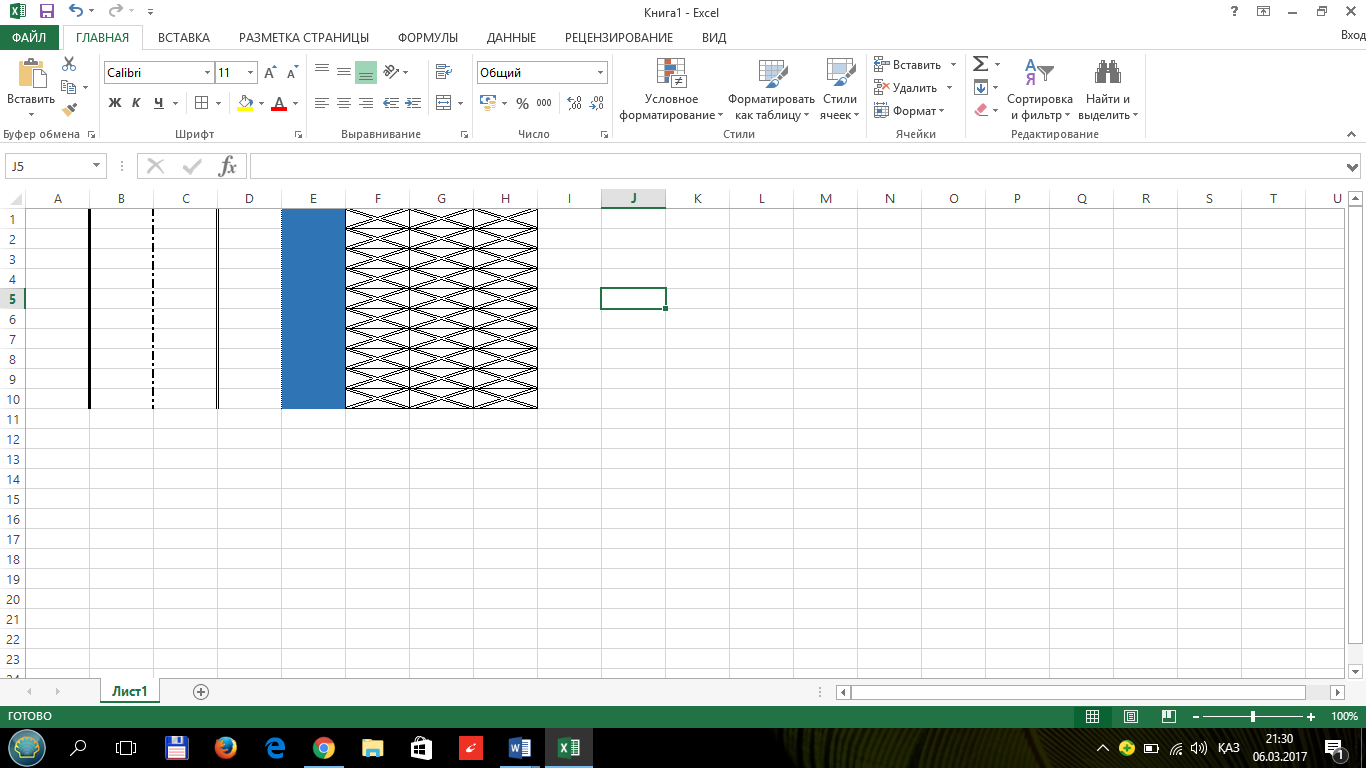This screenshot has height=768, width=1366.
Task: Copy the selection using the Copy icon
Action: (69, 87)
